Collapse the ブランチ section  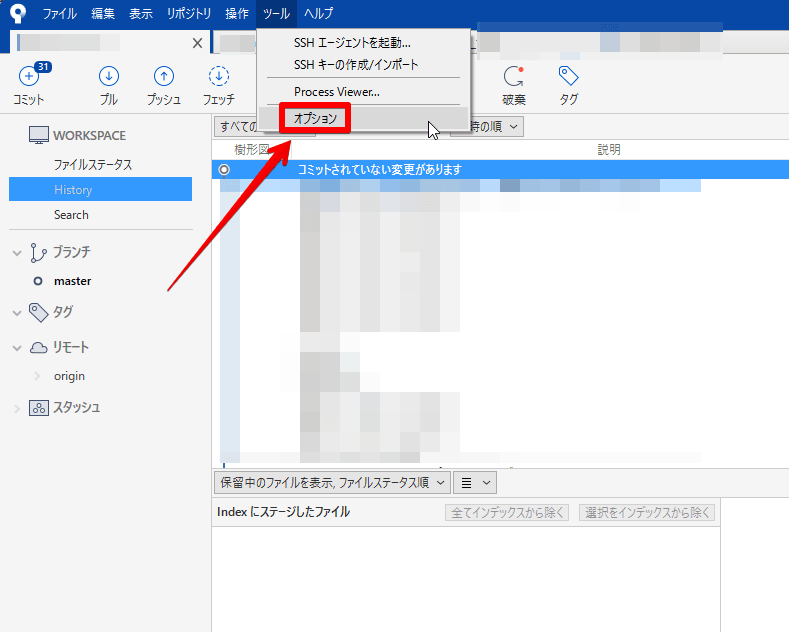tap(17, 253)
